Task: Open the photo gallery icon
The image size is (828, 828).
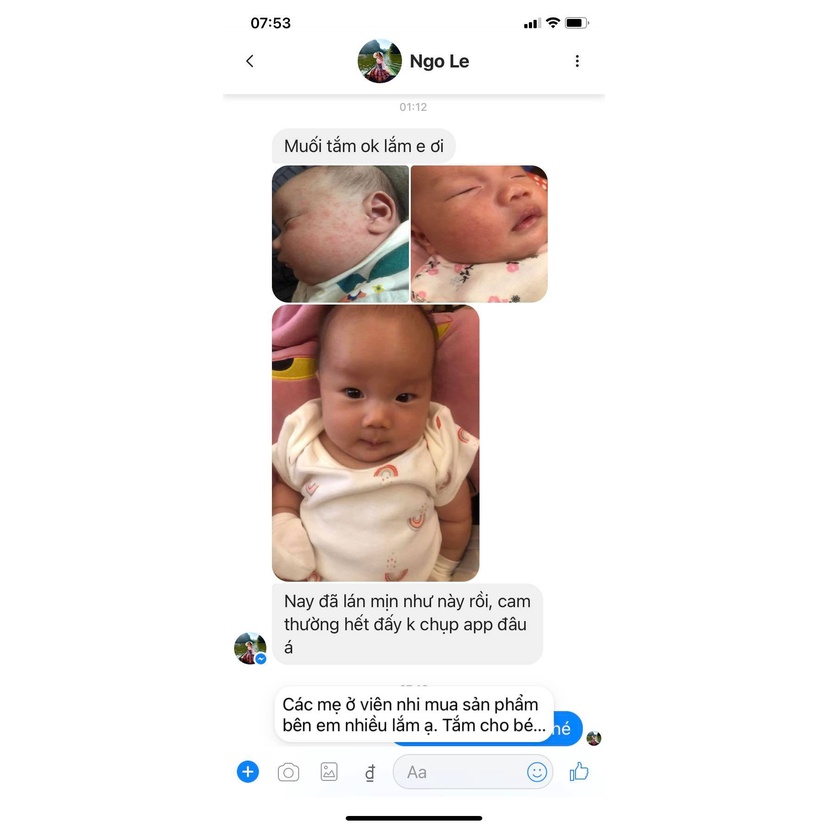Action: (329, 771)
